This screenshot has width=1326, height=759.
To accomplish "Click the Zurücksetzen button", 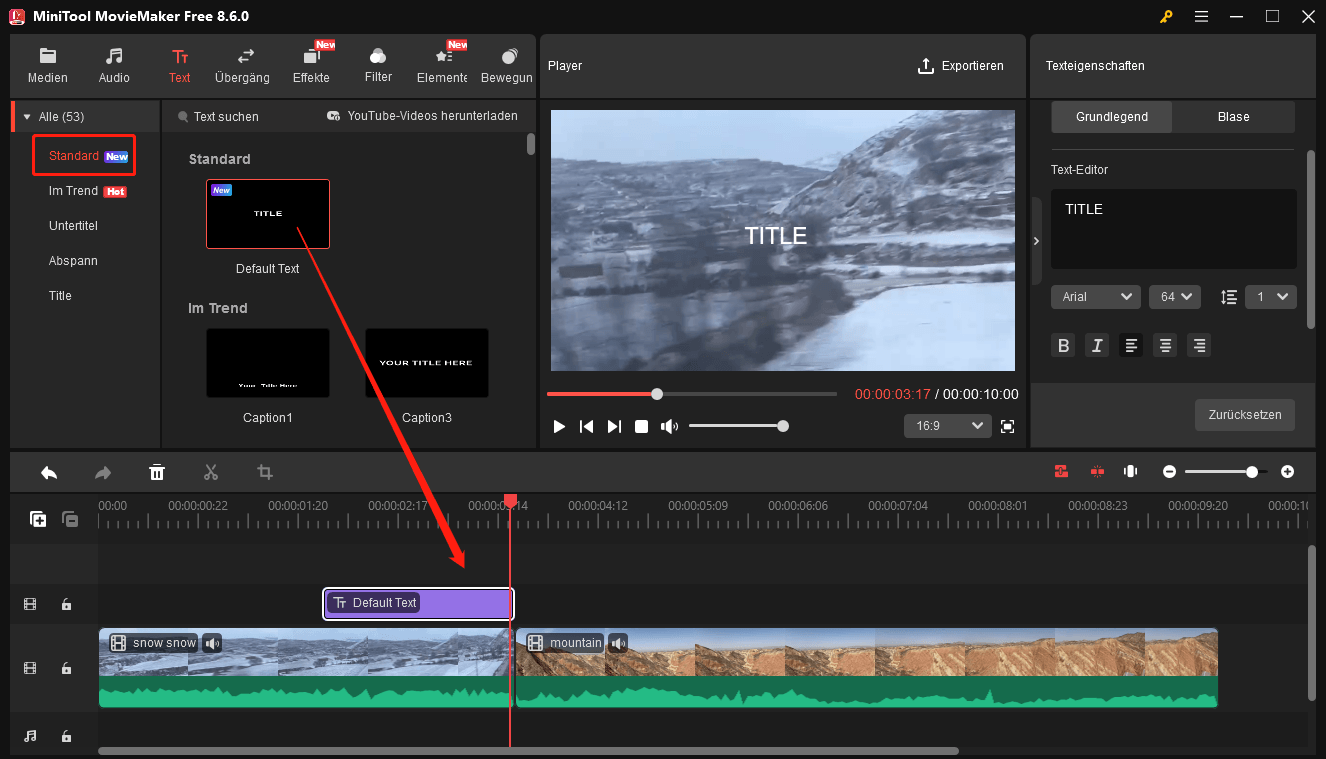I will [x=1244, y=414].
